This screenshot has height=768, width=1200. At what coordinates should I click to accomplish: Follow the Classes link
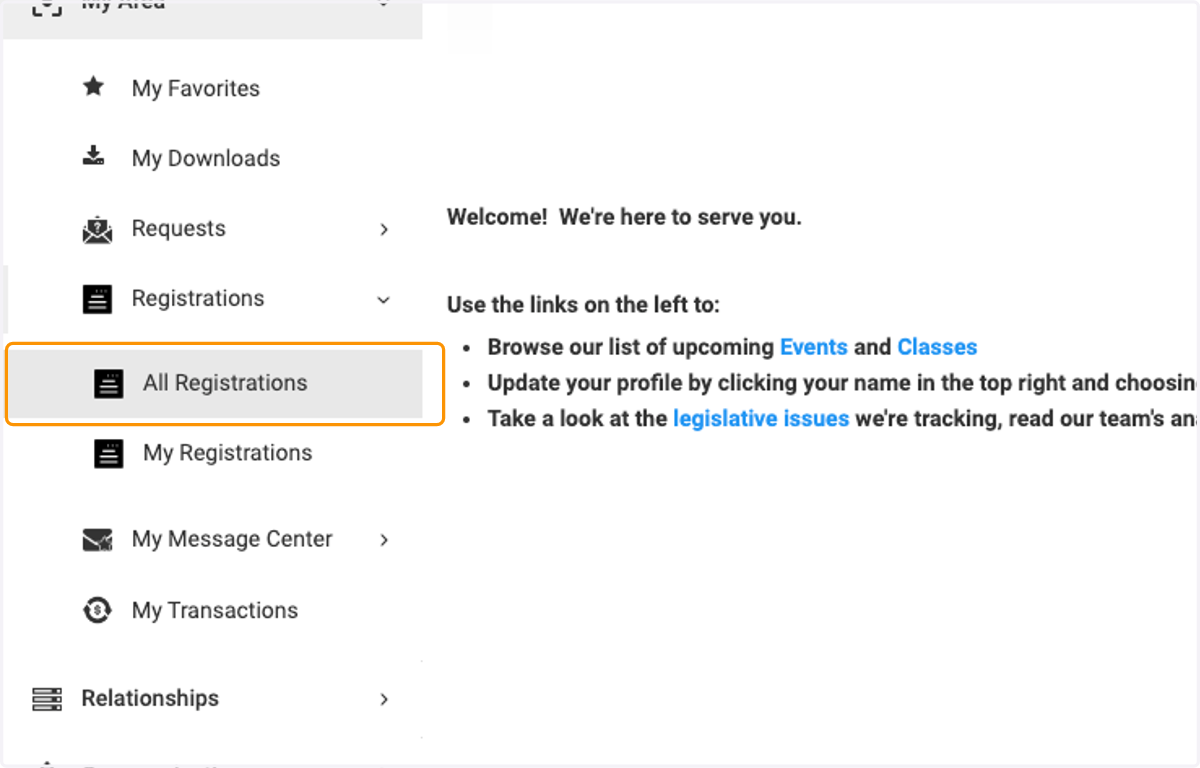click(x=937, y=347)
